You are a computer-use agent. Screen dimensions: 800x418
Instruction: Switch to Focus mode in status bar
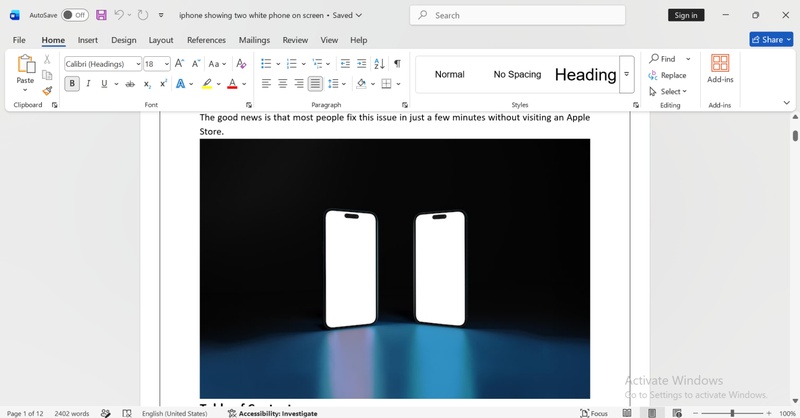594,413
